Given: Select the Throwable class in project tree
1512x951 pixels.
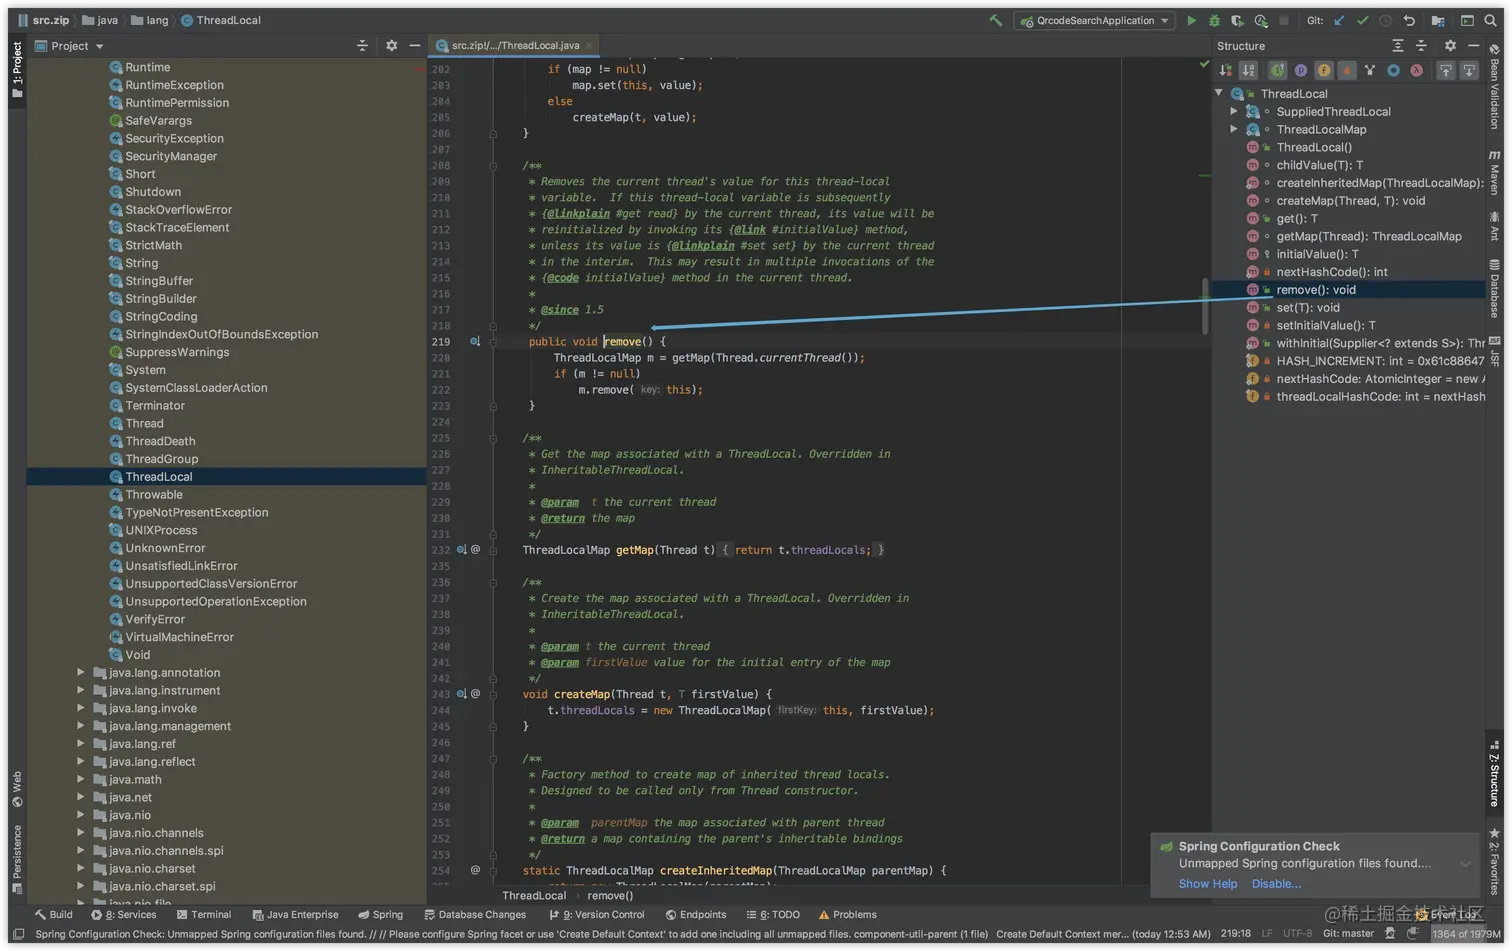Looking at the screenshot, I should coord(154,495).
